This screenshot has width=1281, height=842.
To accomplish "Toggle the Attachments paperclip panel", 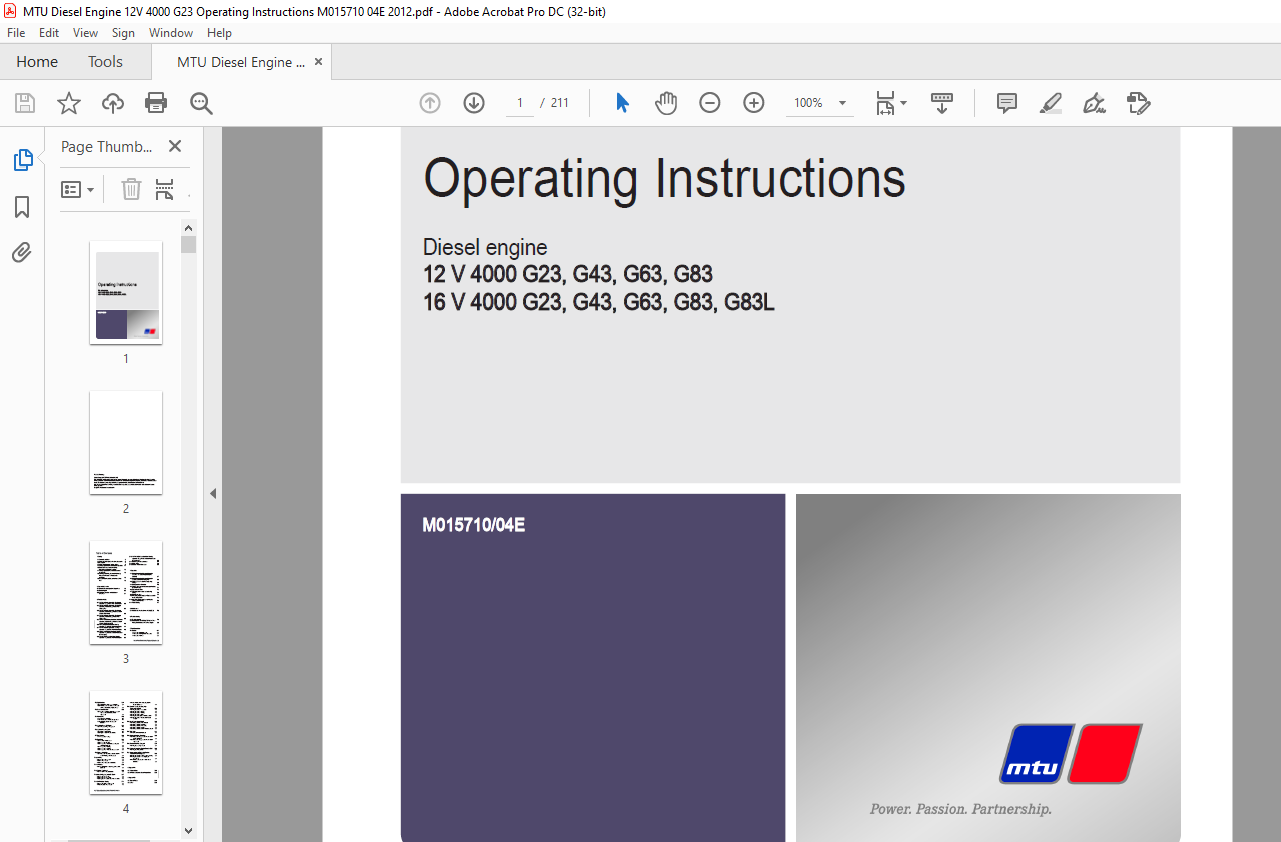I will coord(22,252).
